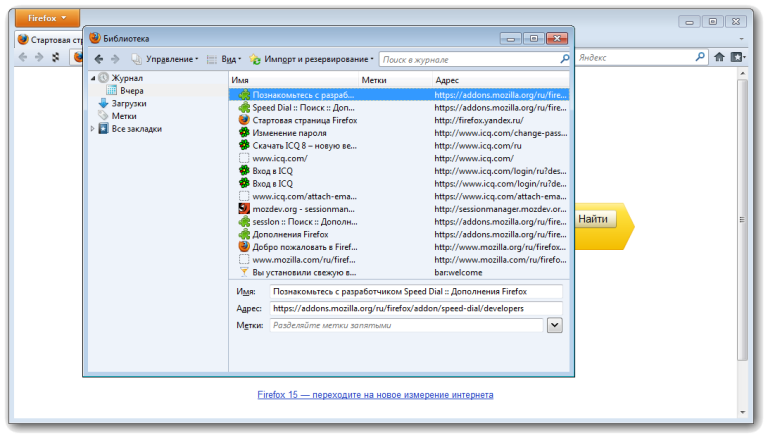Select Стартовая страница Firefox entry
768x438 pixels.
tap(399, 120)
